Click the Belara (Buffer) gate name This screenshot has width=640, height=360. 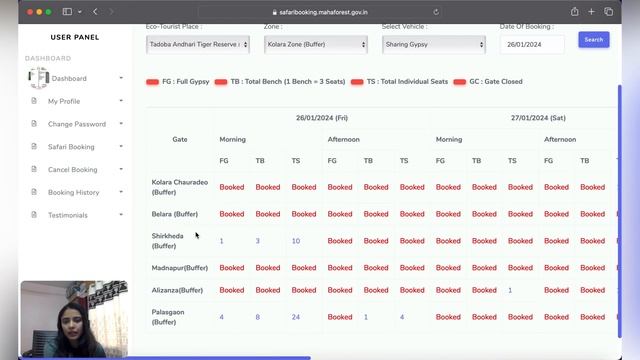[x=175, y=214]
